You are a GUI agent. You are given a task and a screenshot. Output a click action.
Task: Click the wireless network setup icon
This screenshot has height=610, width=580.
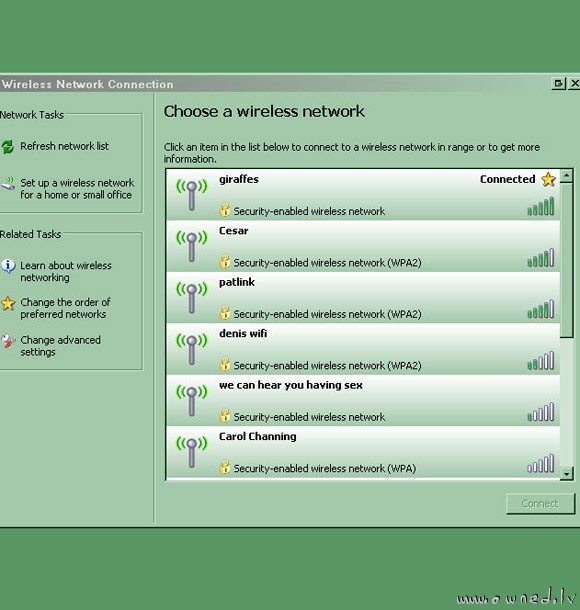pos(8,183)
